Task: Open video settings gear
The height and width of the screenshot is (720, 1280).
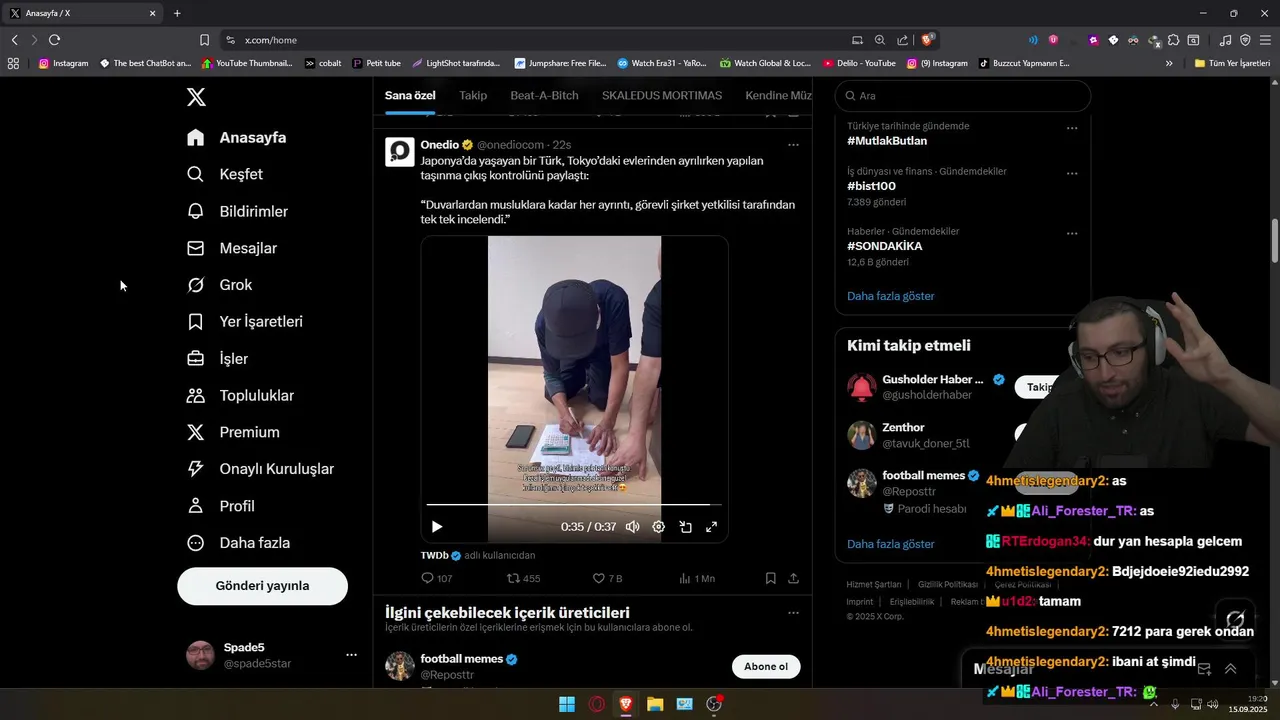Action: (x=659, y=527)
